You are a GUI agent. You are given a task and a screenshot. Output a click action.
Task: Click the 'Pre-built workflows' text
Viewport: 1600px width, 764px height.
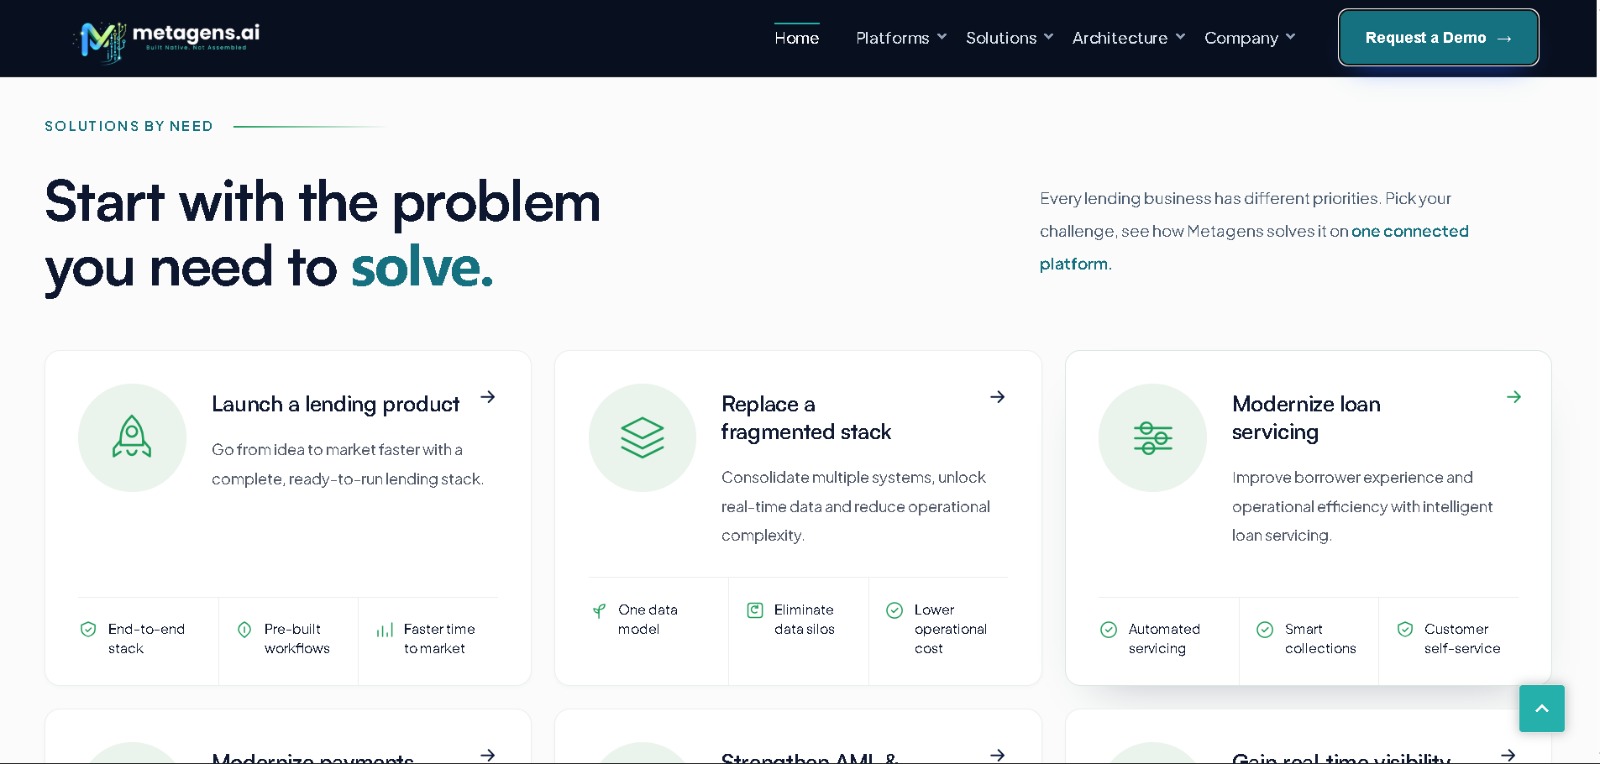click(x=297, y=639)
